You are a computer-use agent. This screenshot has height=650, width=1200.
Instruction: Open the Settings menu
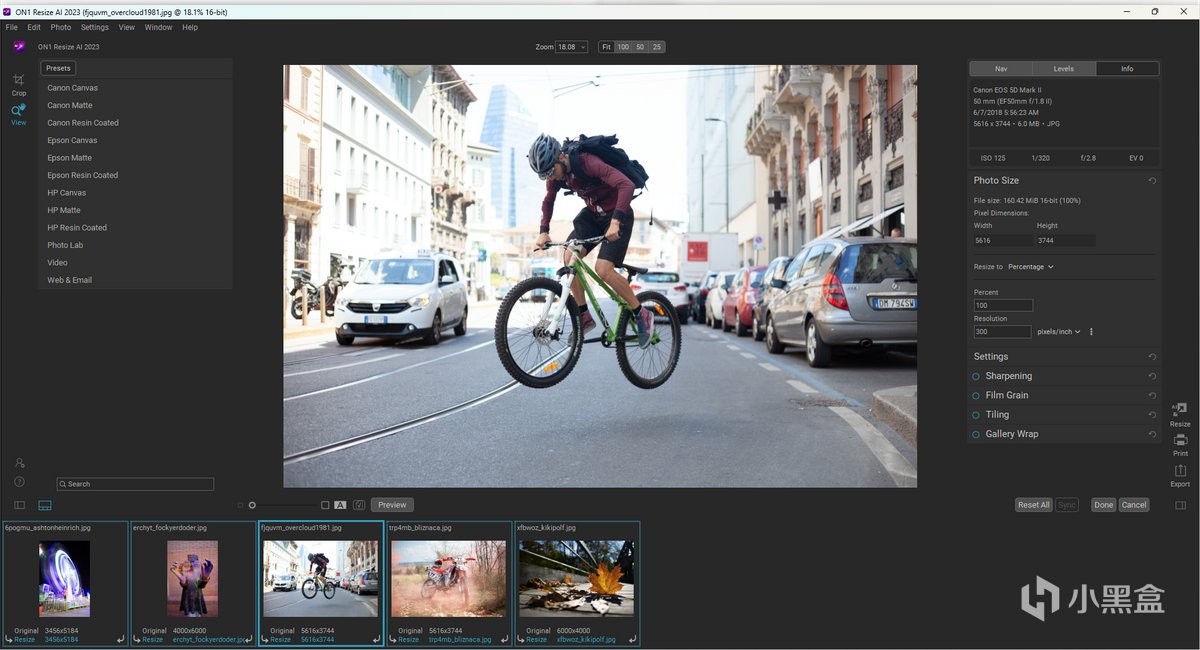point(95,27)
